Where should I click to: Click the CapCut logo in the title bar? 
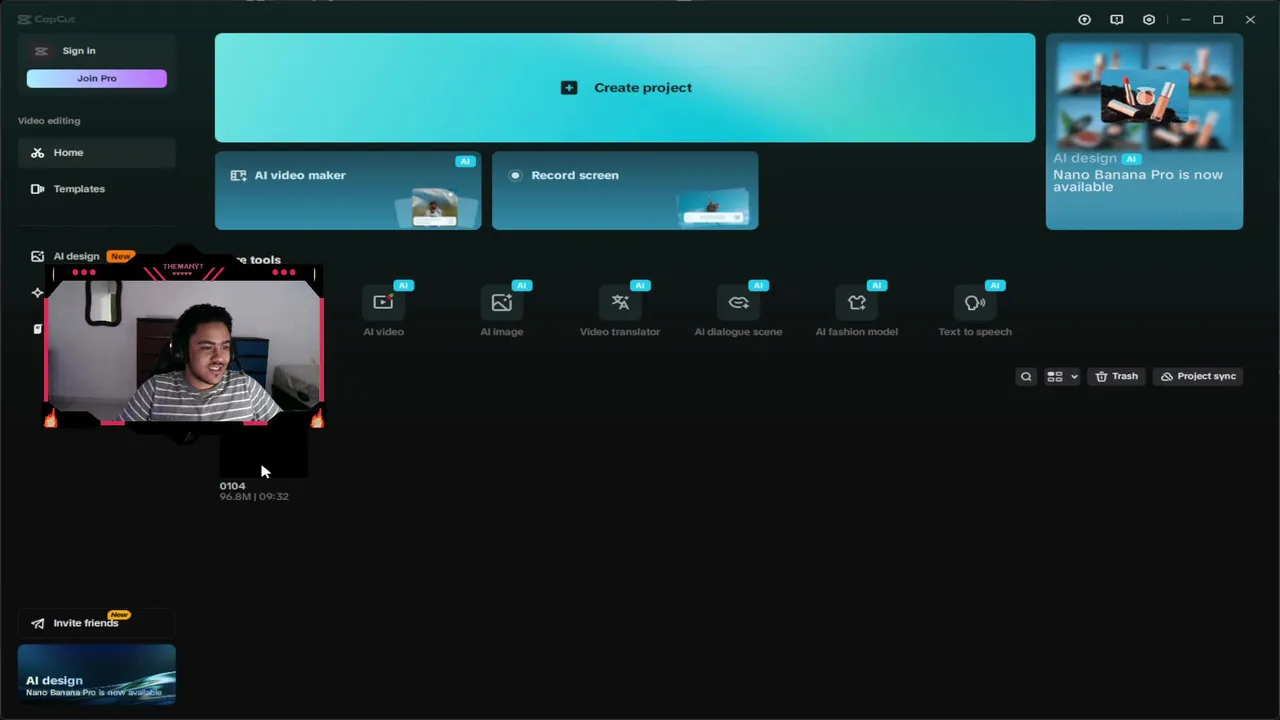(47, 19)
